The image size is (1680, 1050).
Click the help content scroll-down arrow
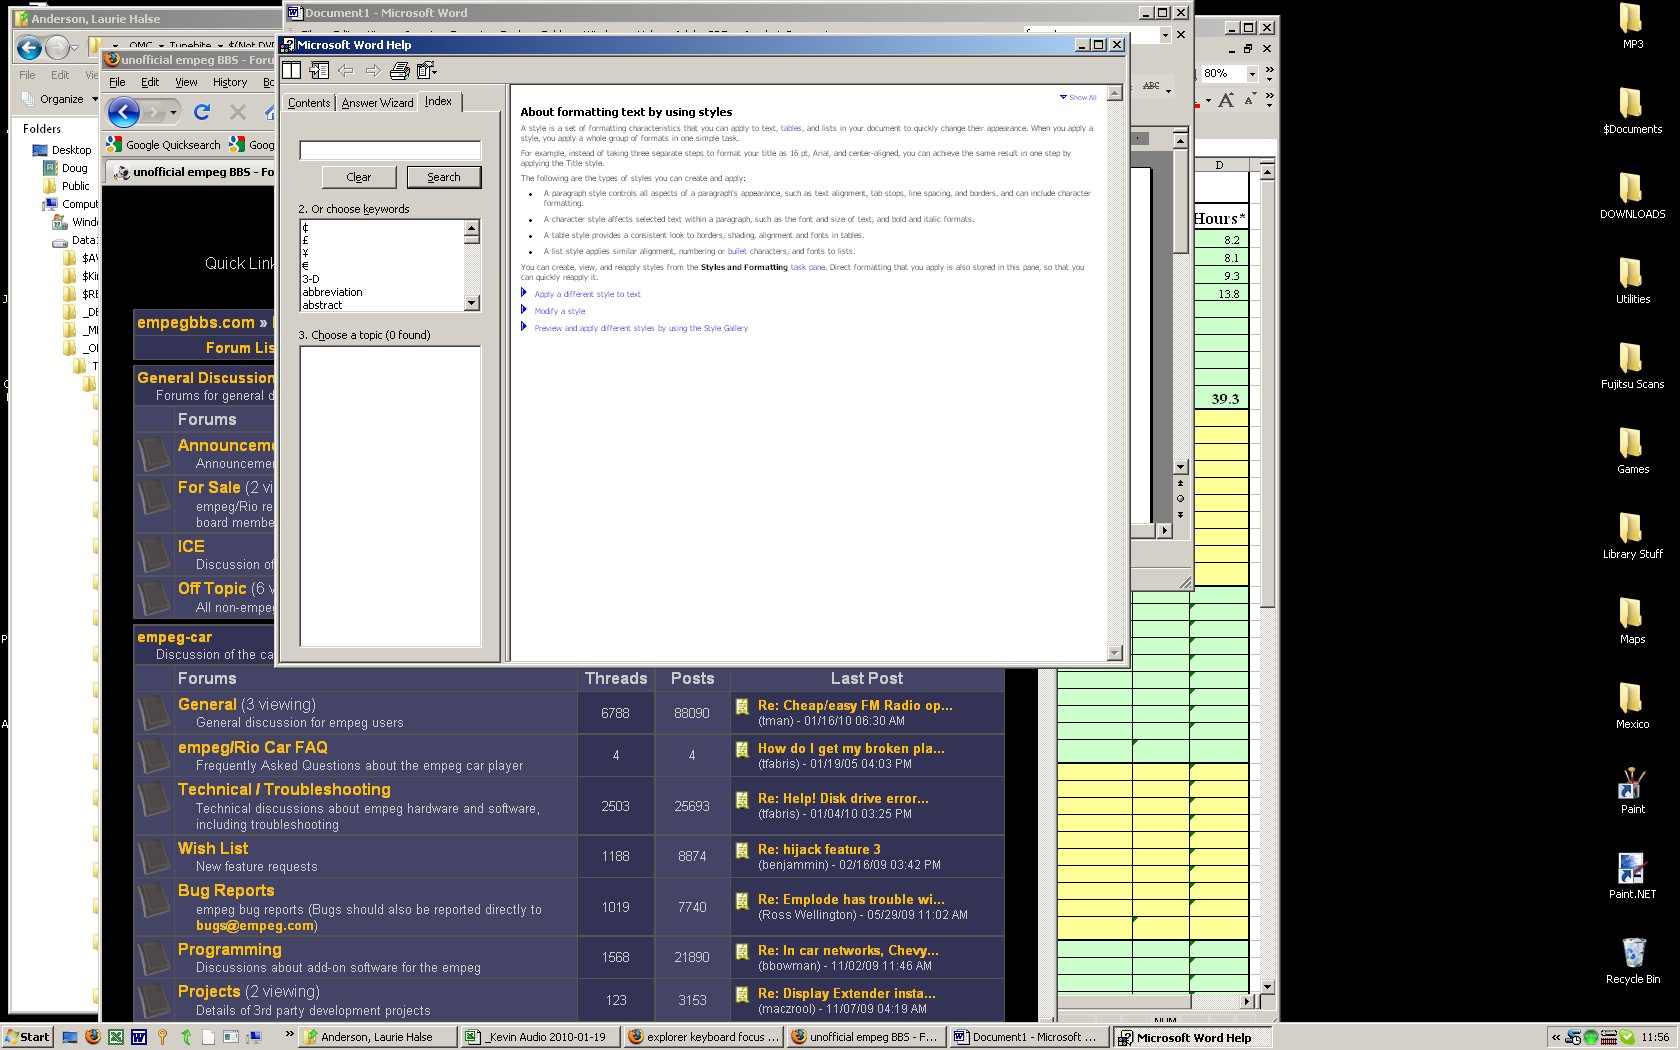click(1115, 653)
